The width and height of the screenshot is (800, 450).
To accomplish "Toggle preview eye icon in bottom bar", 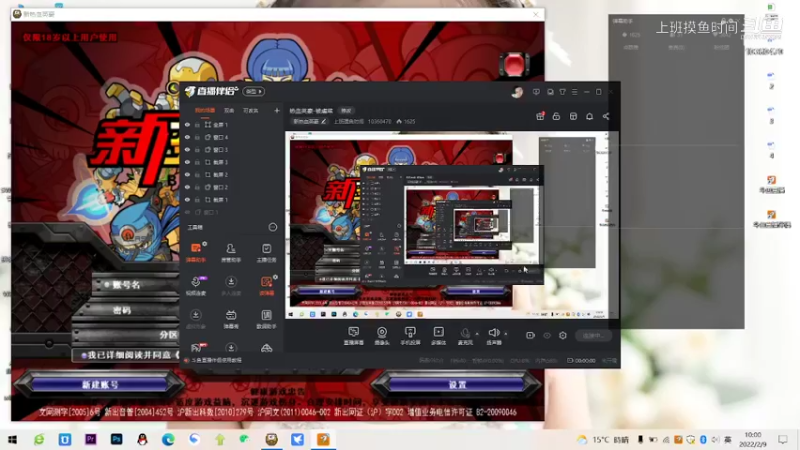I will click(547, 335).
